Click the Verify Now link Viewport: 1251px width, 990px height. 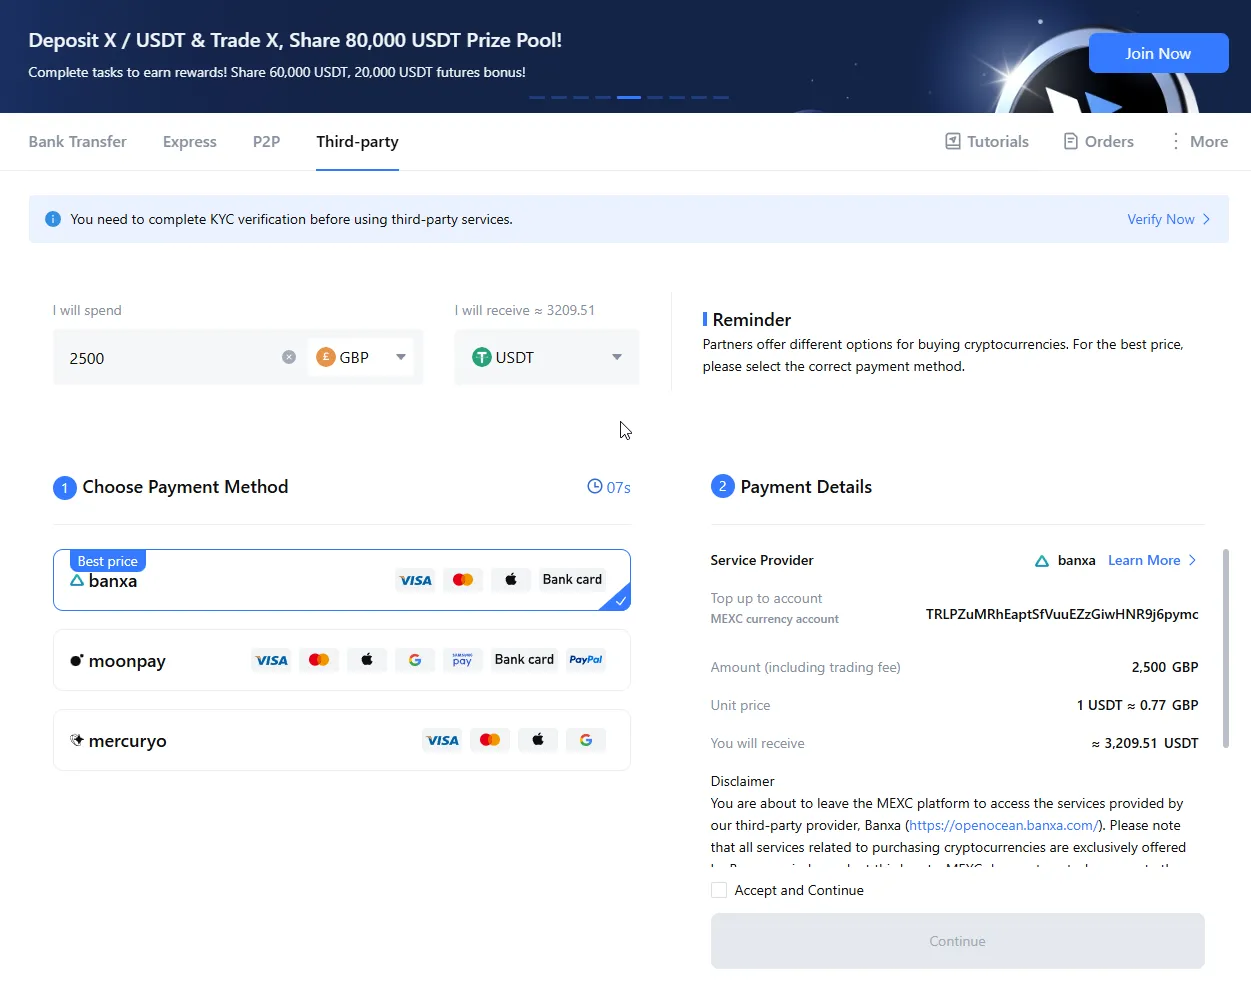1161,219
